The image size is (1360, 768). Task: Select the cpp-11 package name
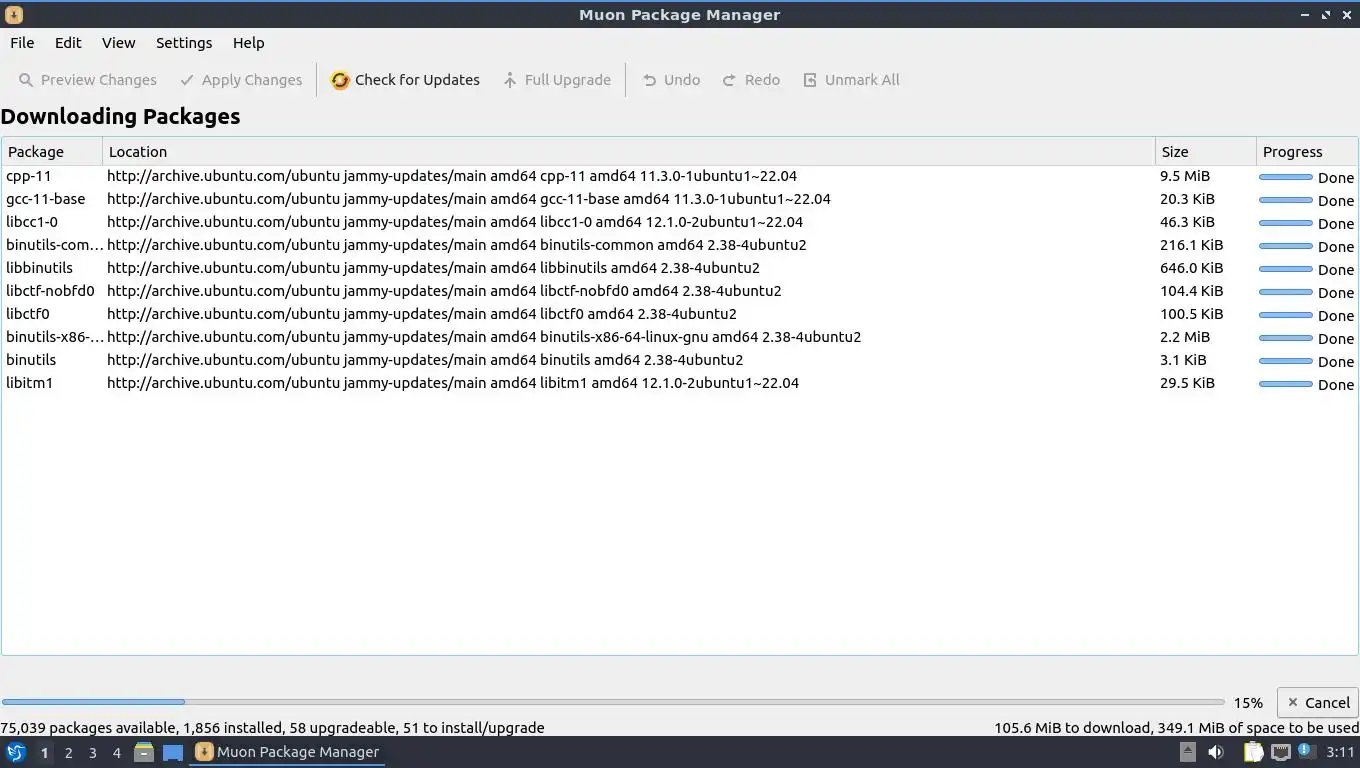tap(29, 176)
